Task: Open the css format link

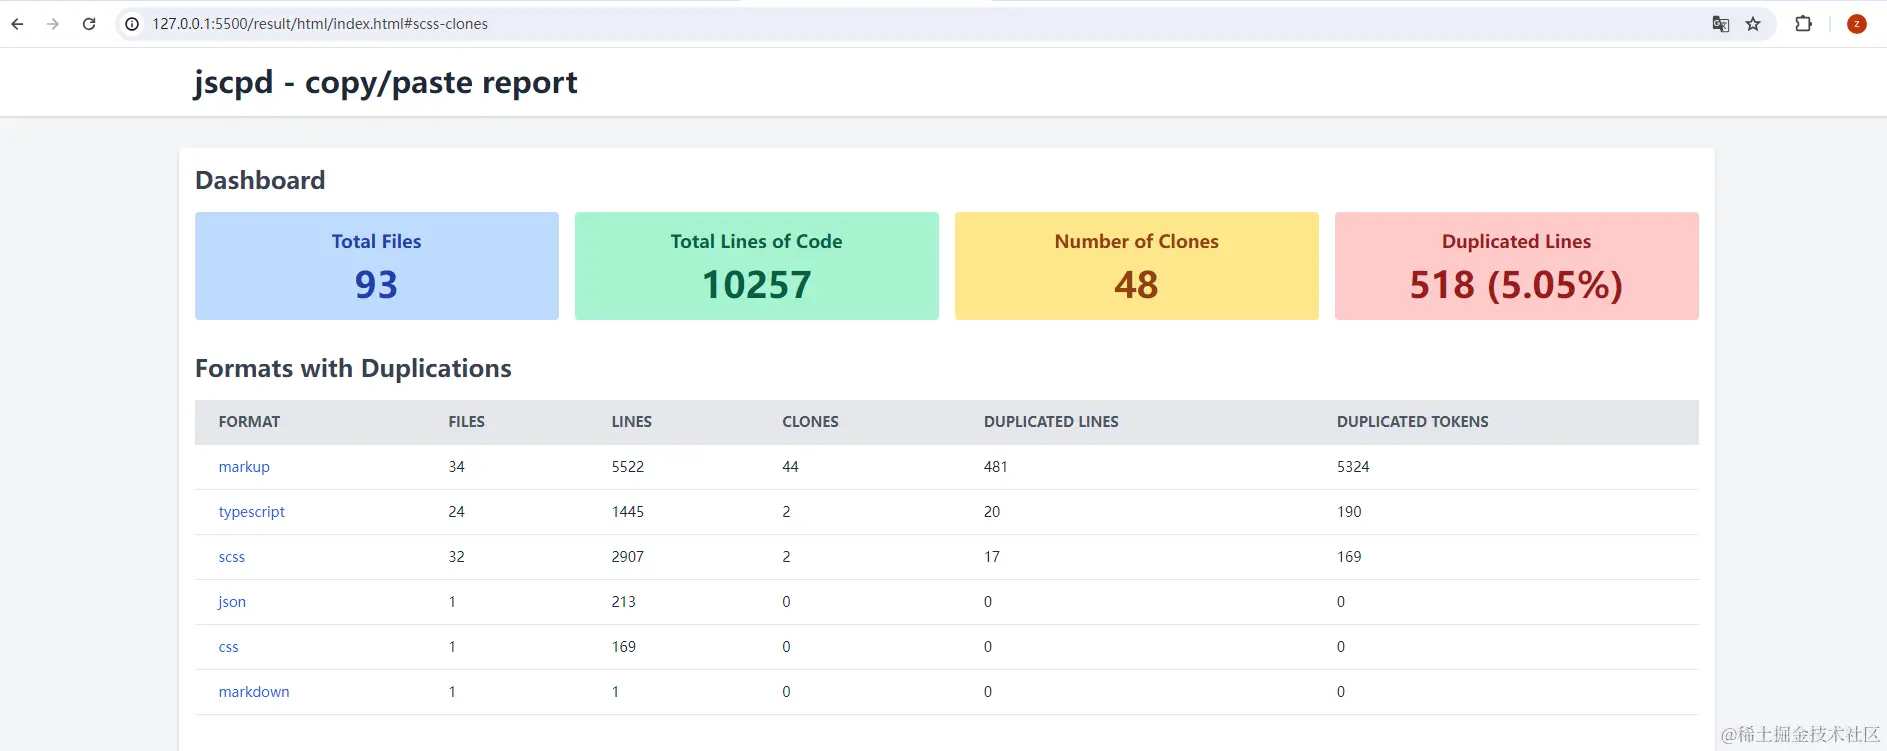Action: click(x=229, y=647)
